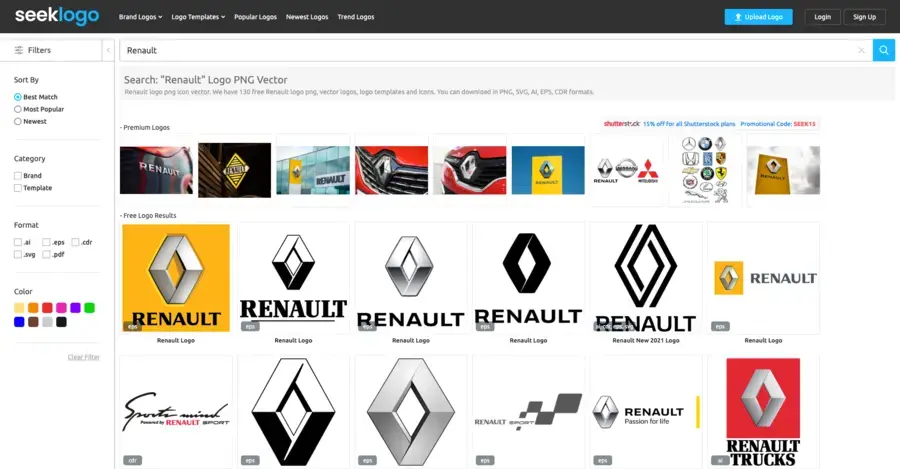Screen dimensions: 900x469
Task: Collapse the Filters sidebar with the chevron
Action: coord(108,50)
